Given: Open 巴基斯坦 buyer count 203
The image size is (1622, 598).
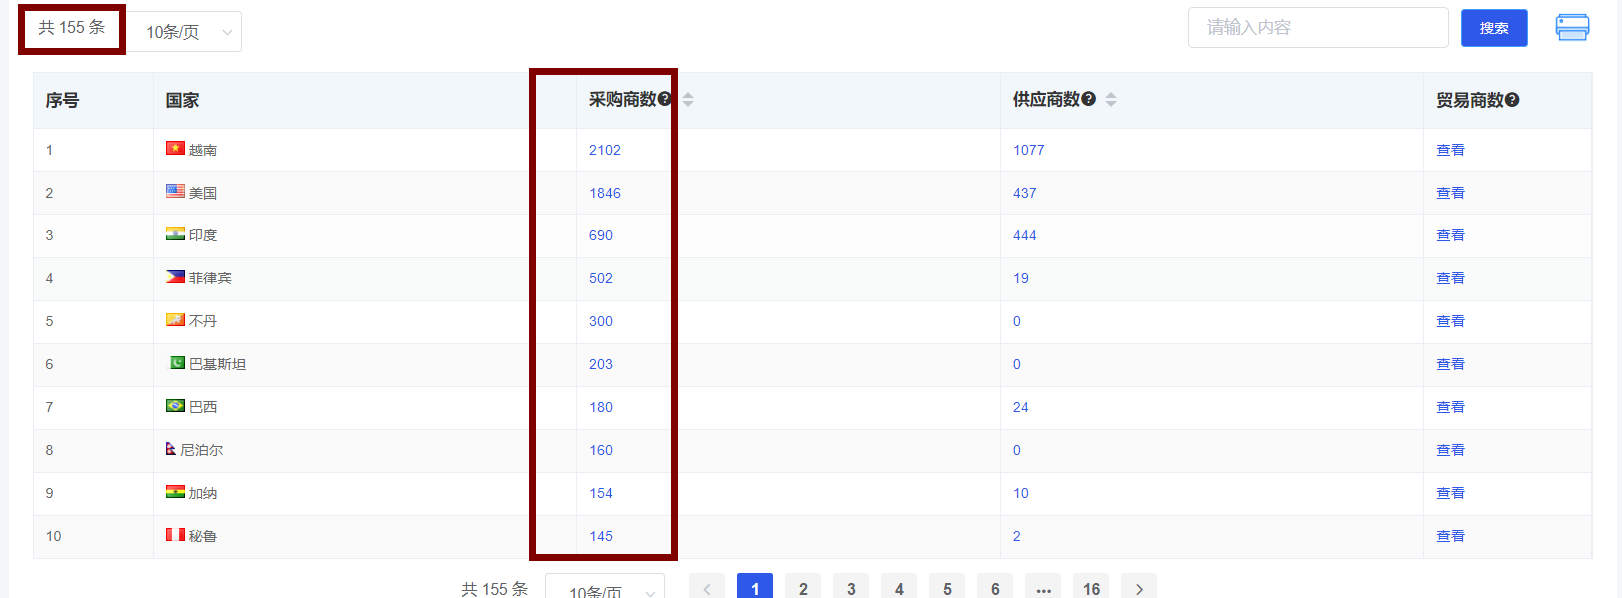Looking at the screenshot, I should (x=601, y=364).
